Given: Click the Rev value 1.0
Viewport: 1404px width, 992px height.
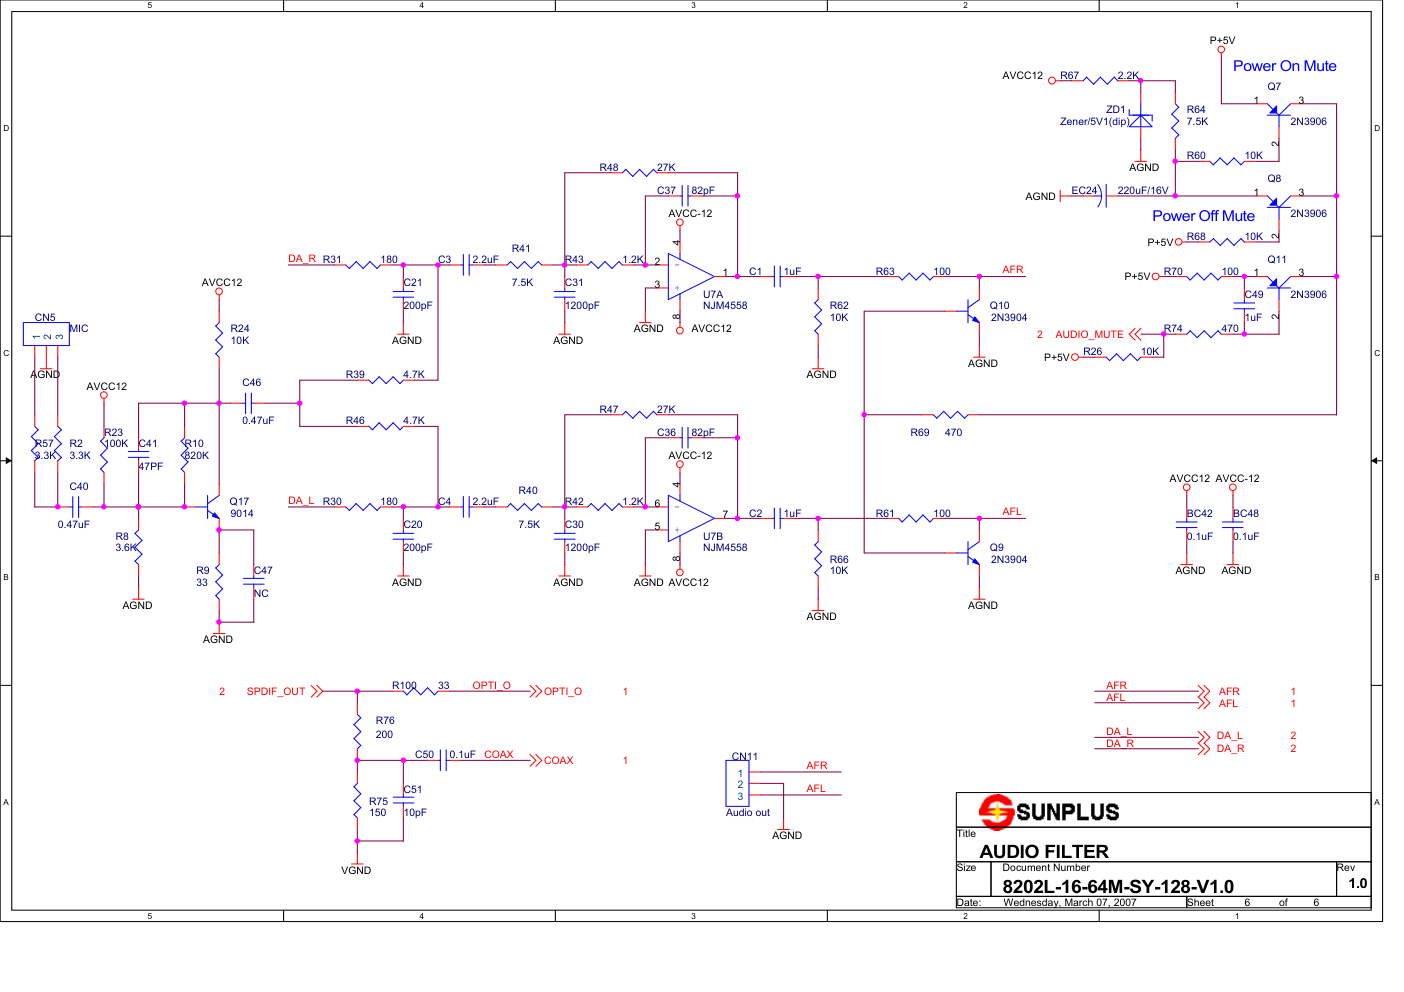Looking at the screenshot, I should pos(1357,883).
